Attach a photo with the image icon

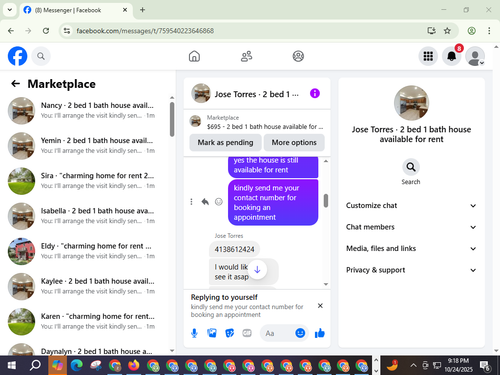(212, 333)
